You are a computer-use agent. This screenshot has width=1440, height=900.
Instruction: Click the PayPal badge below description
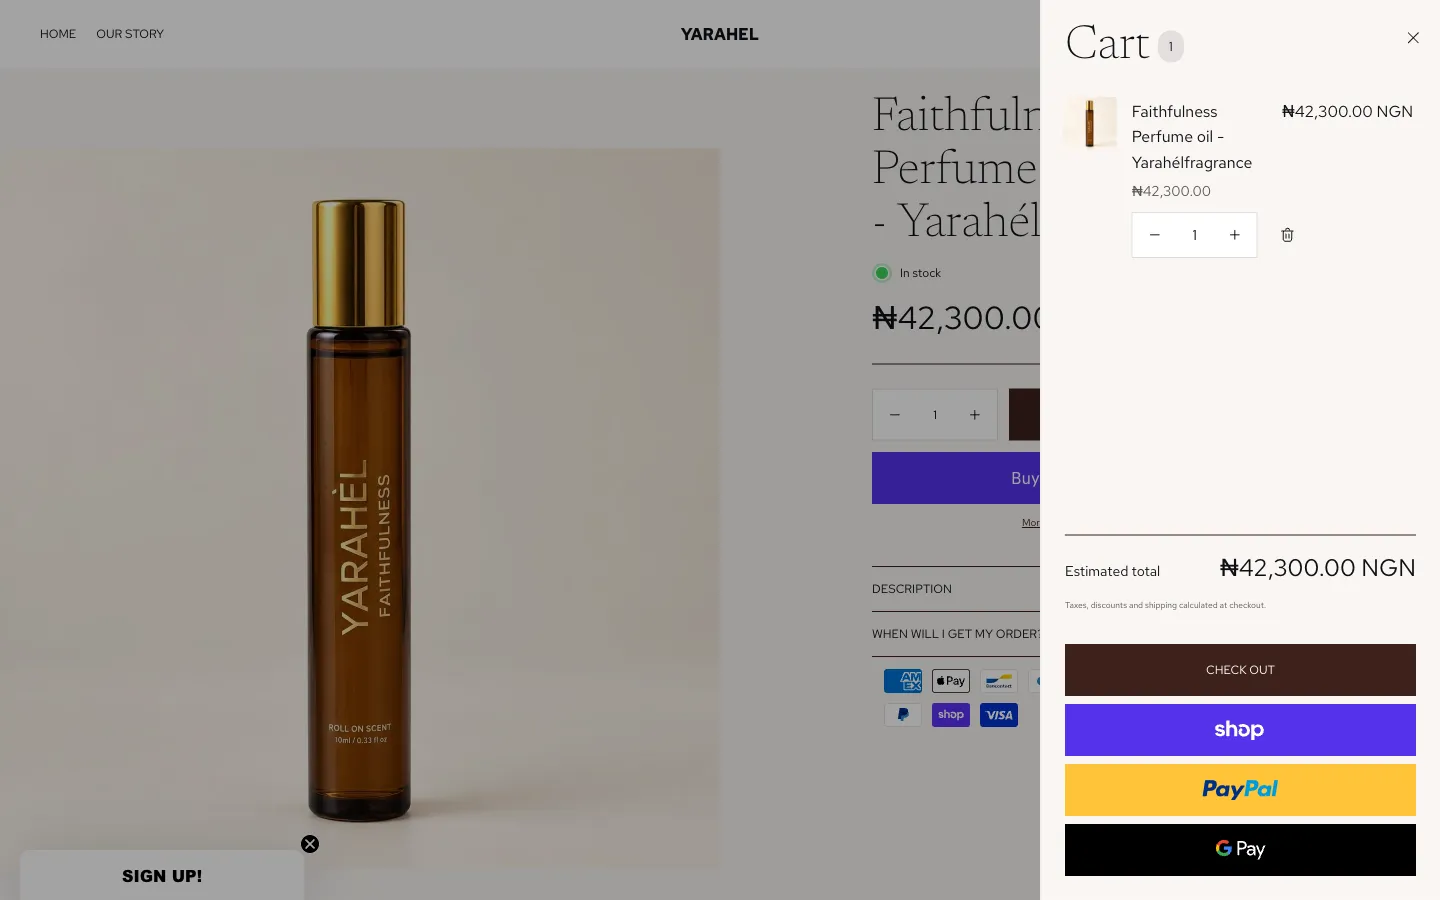(x=903, y=715)
